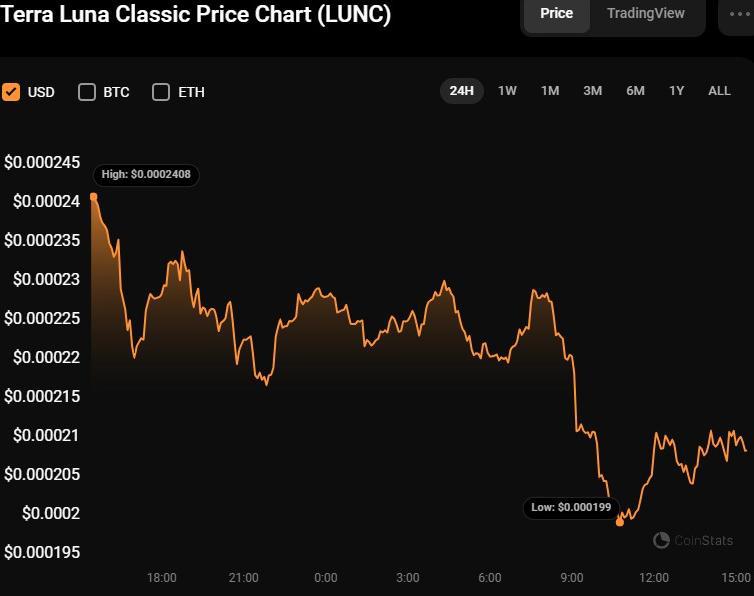This screenshot has height=596, width=754.
Task: Select the 3M time range
Action: pyautogui.click(x=592, y=91)
